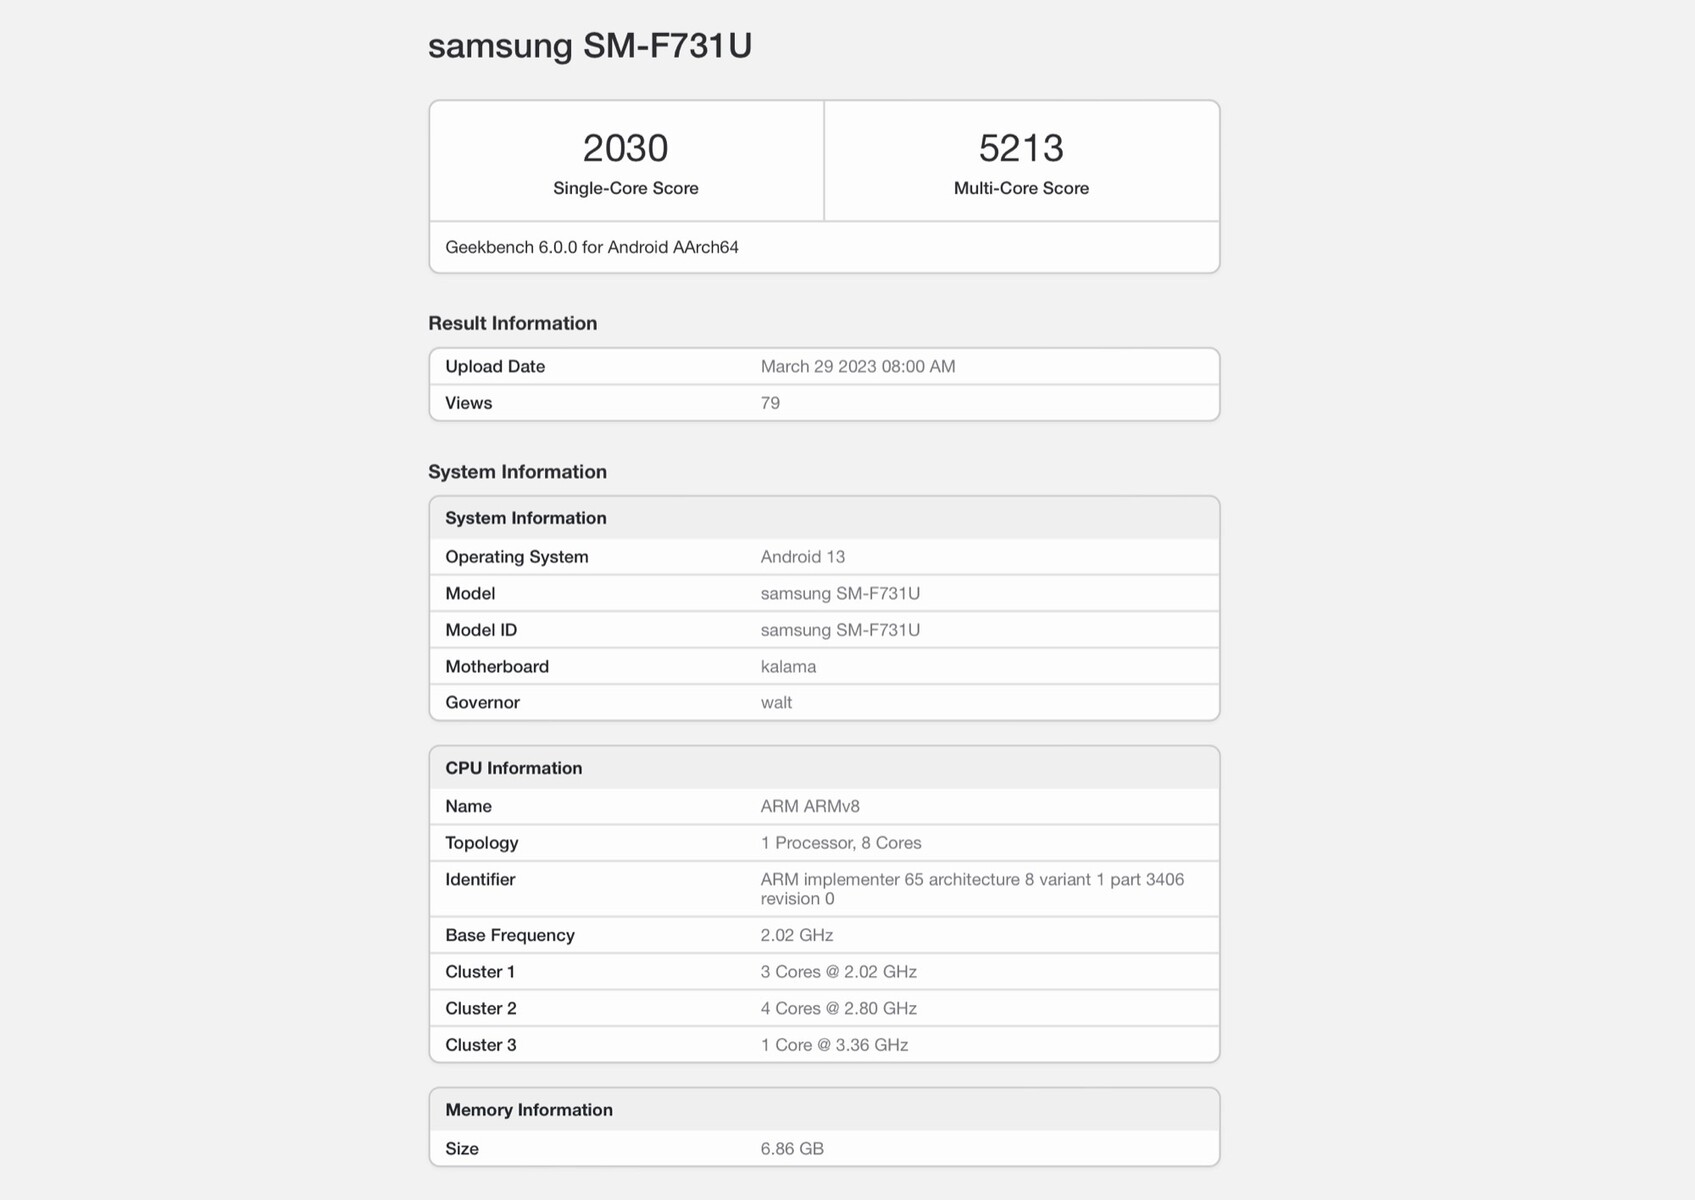The image size is (1695, 1200).
Task: Select the Upload Date row
Action: tap(824, 366)
